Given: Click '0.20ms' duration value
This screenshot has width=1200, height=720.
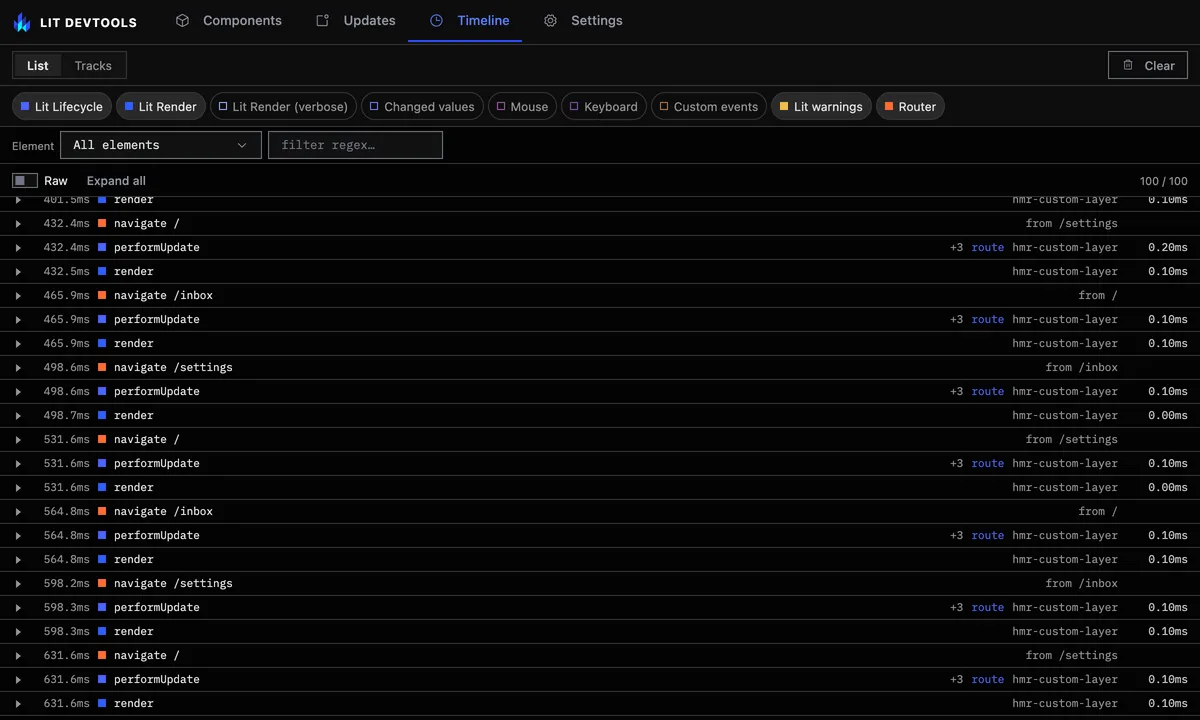Looking at the screenshot, I should click(x=1168, y=248).
